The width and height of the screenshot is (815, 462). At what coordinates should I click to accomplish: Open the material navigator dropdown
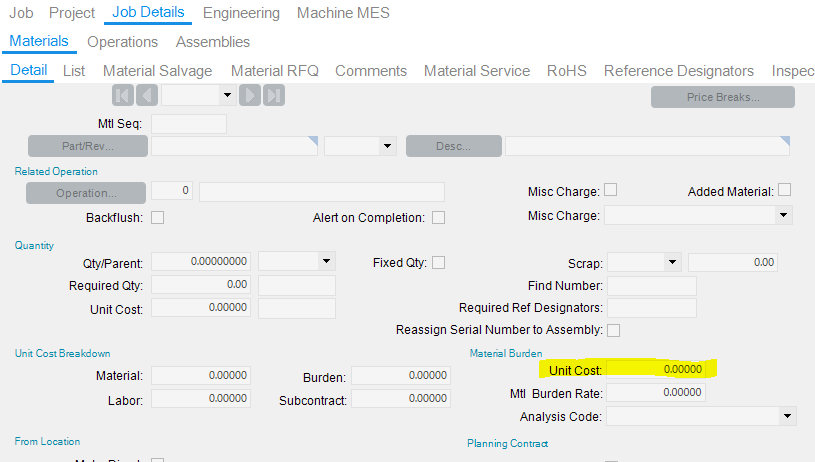click(x=227, y=95)
